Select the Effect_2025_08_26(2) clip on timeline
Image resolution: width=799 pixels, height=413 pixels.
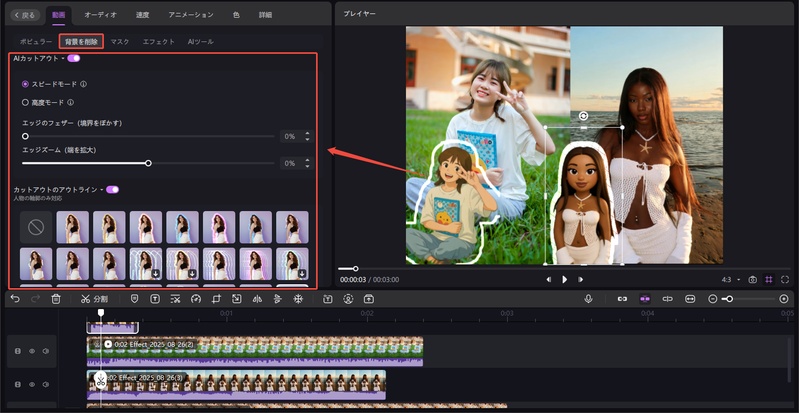(x=255, y=351)
